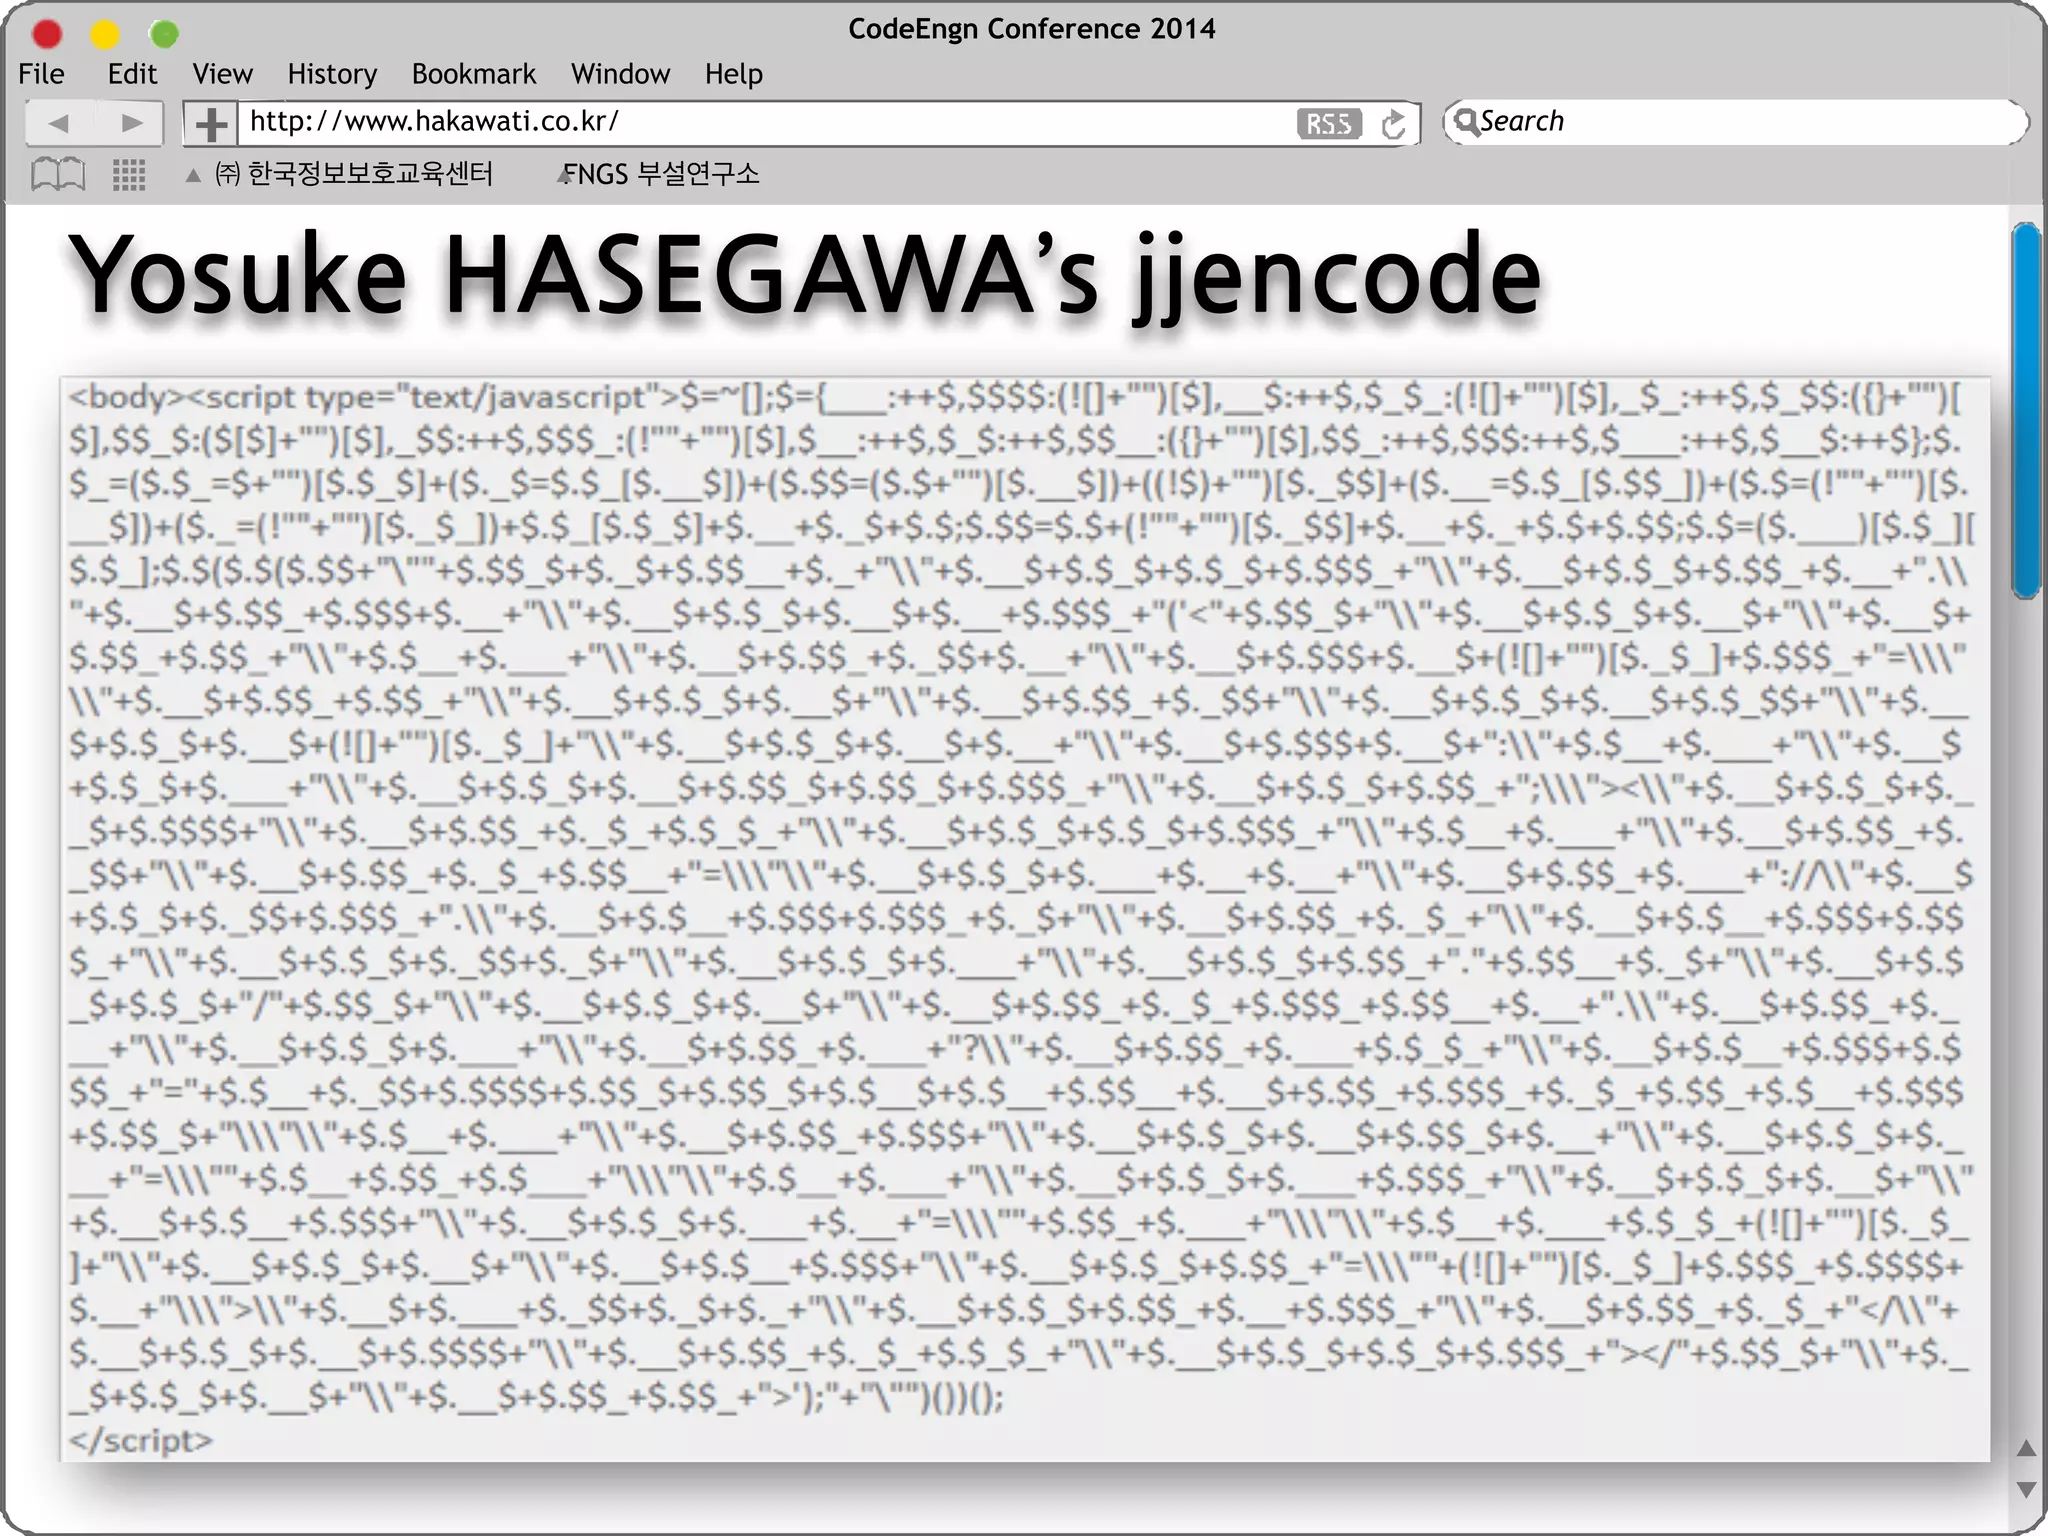Open the Top Sites grid icon

[129, 175]
